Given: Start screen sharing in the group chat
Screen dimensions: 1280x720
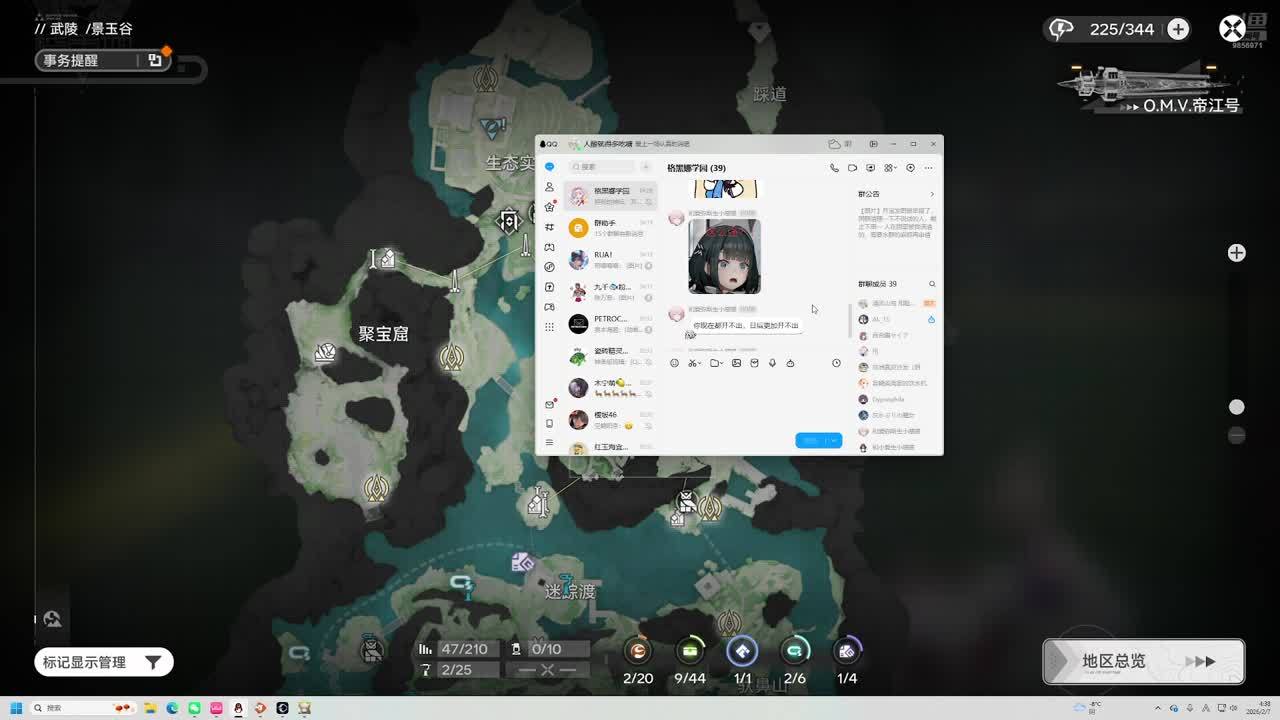Looking at the screenshot, I should point(870,168).
